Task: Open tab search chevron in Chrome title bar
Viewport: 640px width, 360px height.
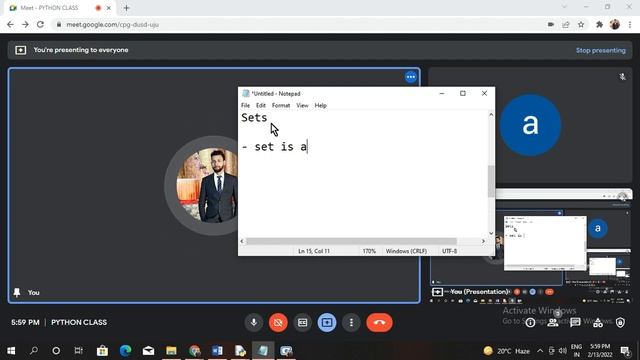Action: point(564,7)
